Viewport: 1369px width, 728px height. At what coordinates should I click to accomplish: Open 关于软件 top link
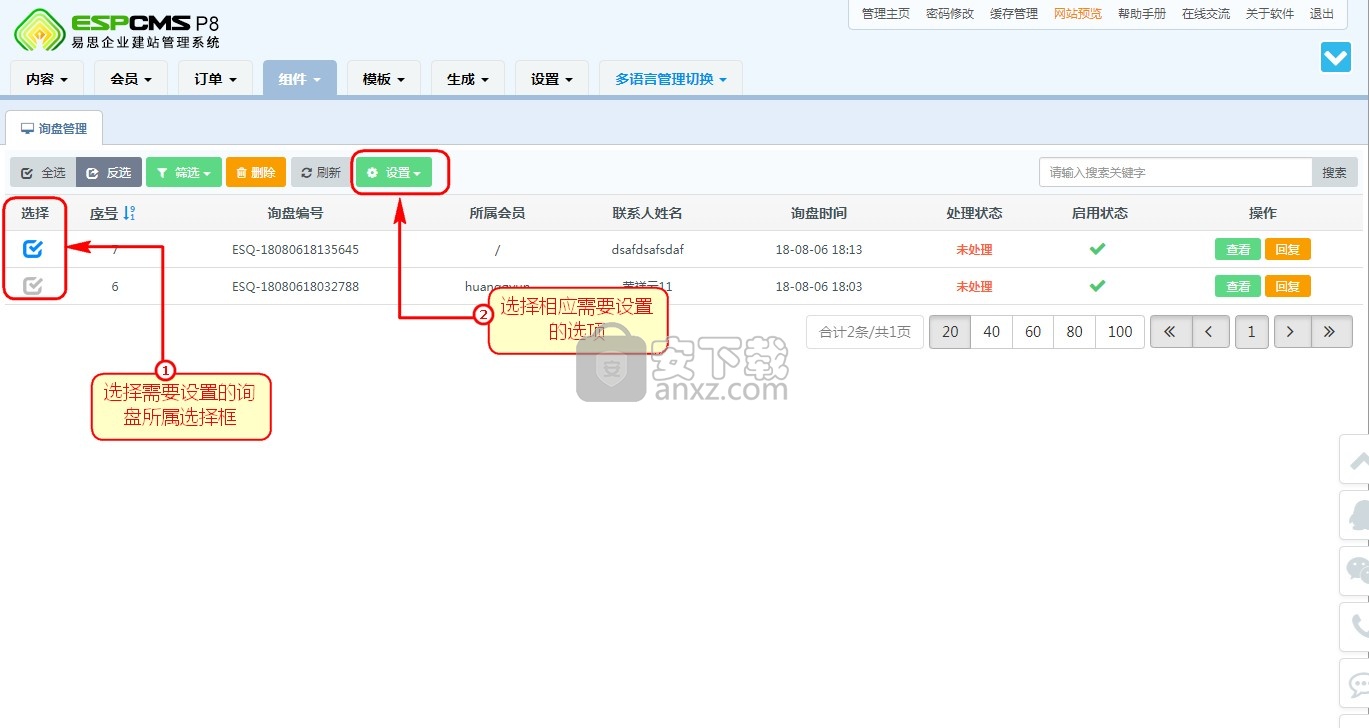pos(1269,14)
